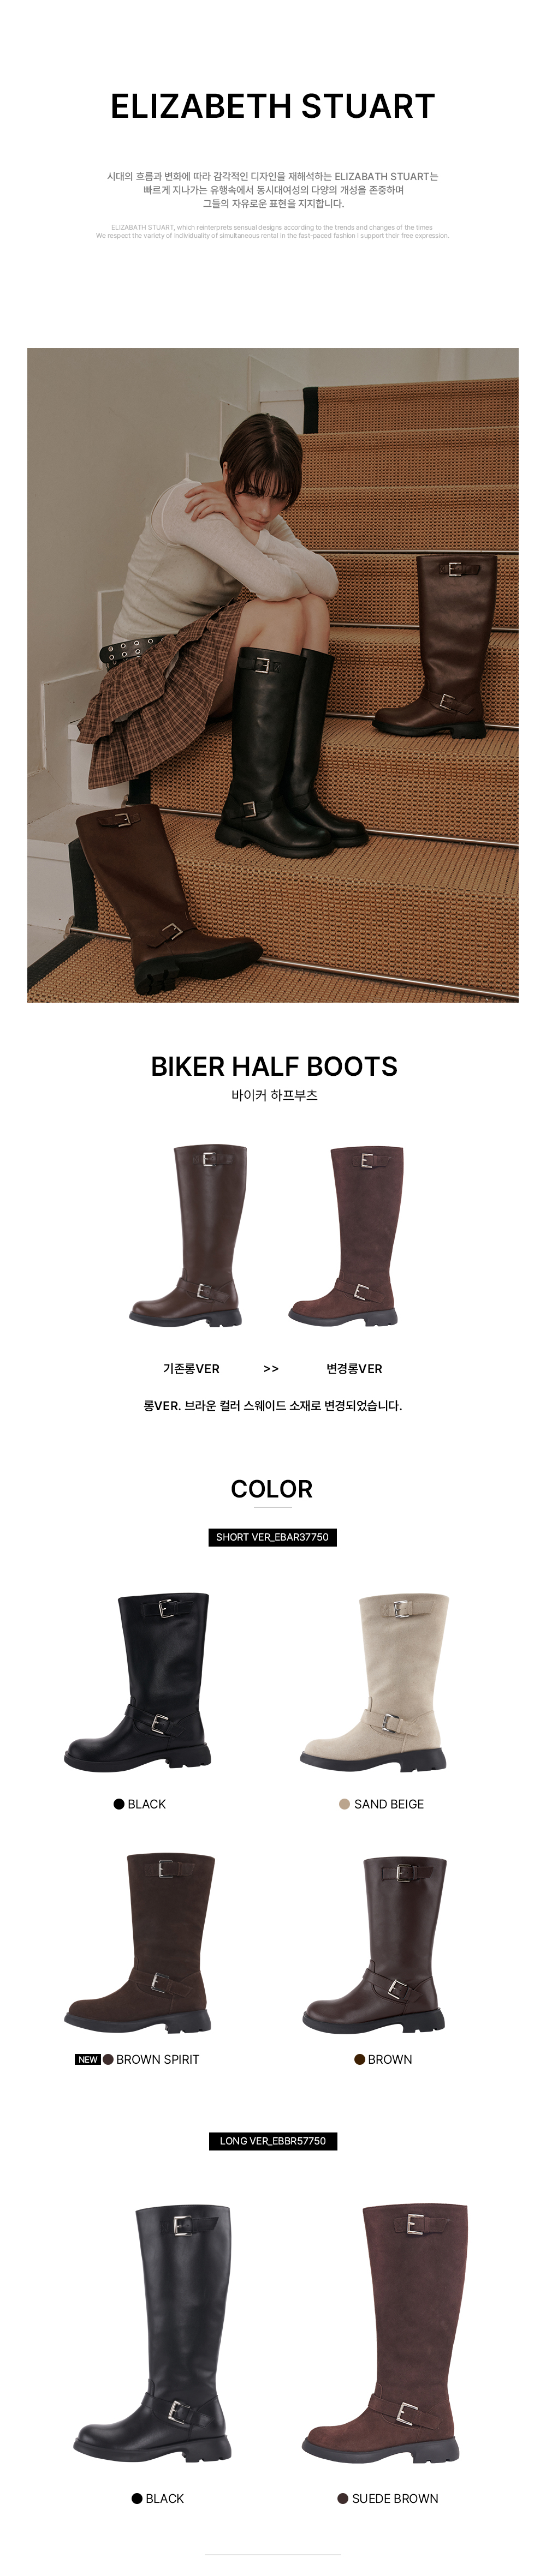Click the LONG VER_EBBR57750 label
The height and width of the screenshot is (2576, 546).
tap(272, 2141)
